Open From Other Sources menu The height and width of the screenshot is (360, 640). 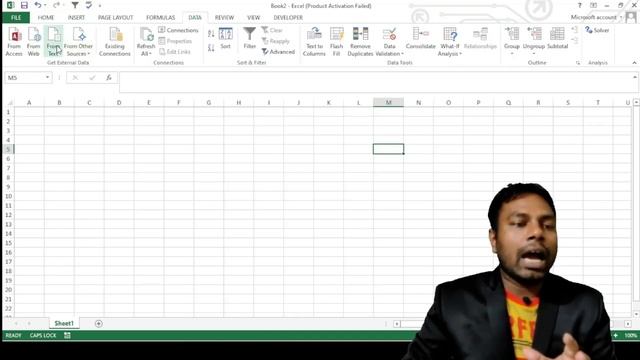[x=78, y=42]
